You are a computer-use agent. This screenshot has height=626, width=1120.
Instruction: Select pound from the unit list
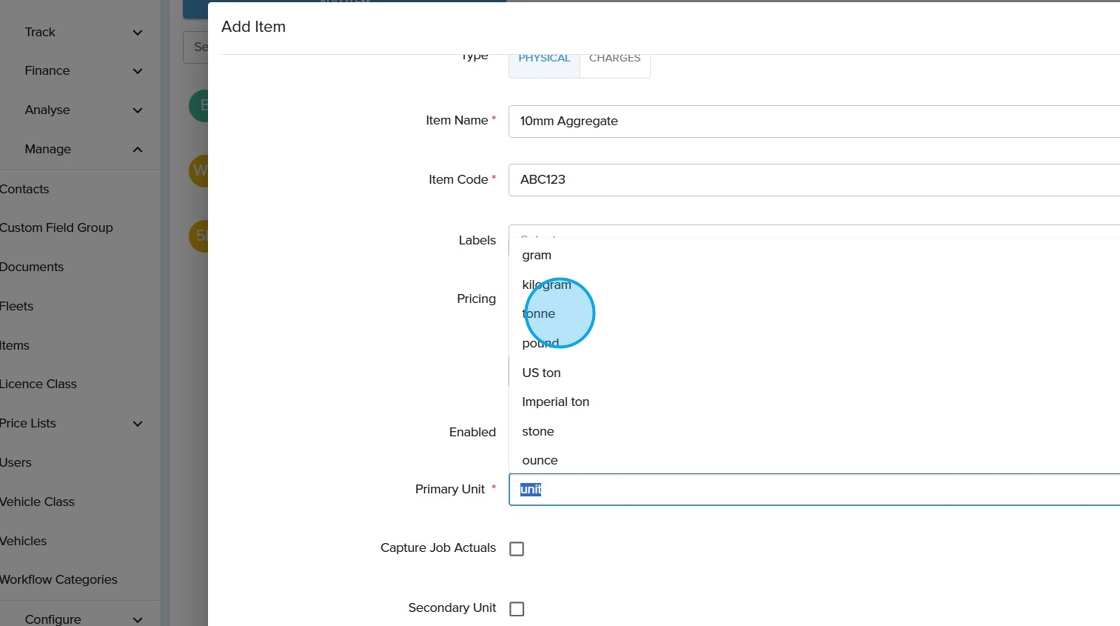coord(541,343)
